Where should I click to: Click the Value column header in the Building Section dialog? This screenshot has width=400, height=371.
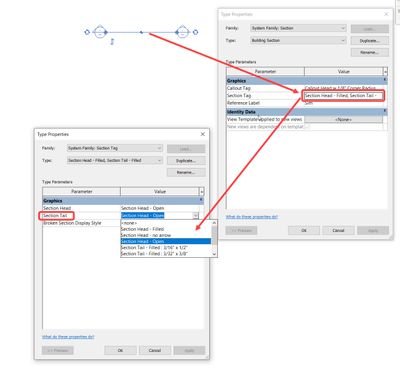(x=344, y=71)
